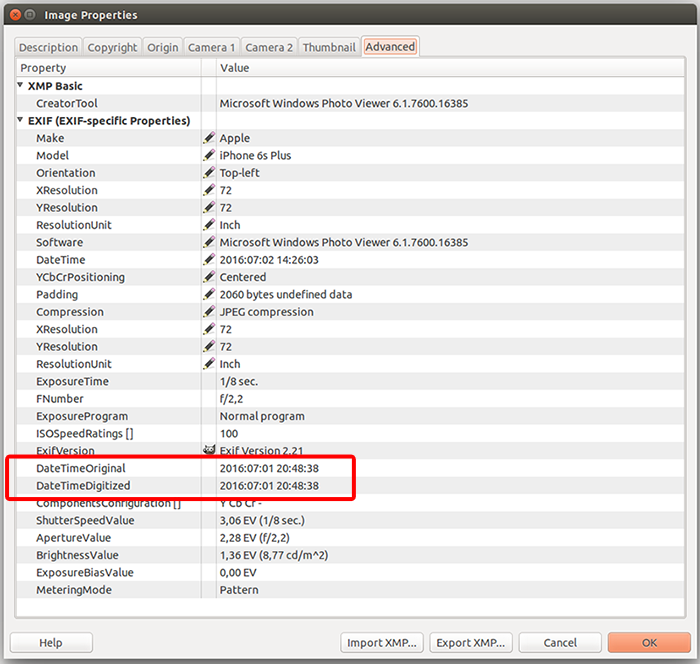The image size is (700, 664).
Task: Click the pencil icon for YCbCrPositioning
Action: [x=209, y=277]
